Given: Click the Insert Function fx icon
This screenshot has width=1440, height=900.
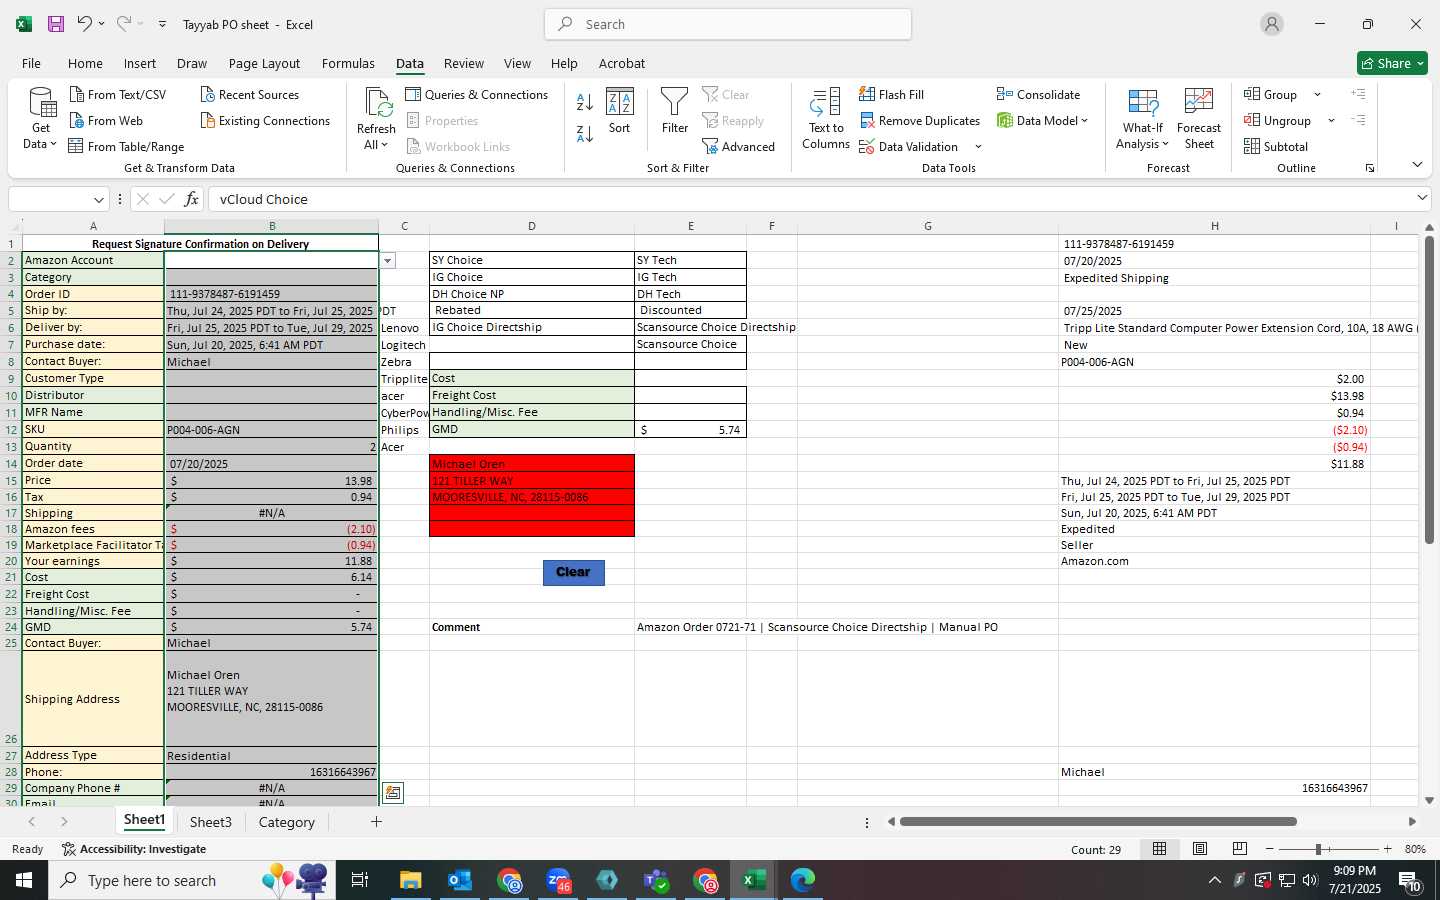Looking at the screenshot, I should 191,199.
